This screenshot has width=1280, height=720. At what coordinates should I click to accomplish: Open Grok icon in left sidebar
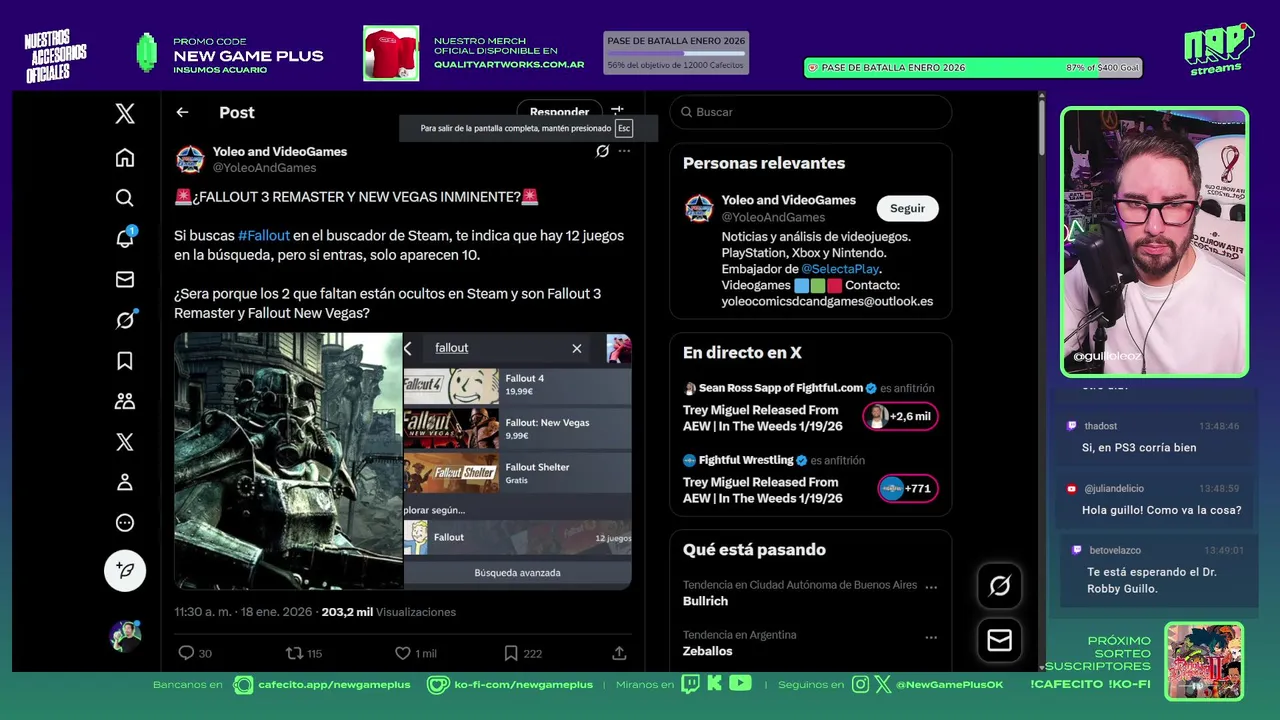coord(125,320)
